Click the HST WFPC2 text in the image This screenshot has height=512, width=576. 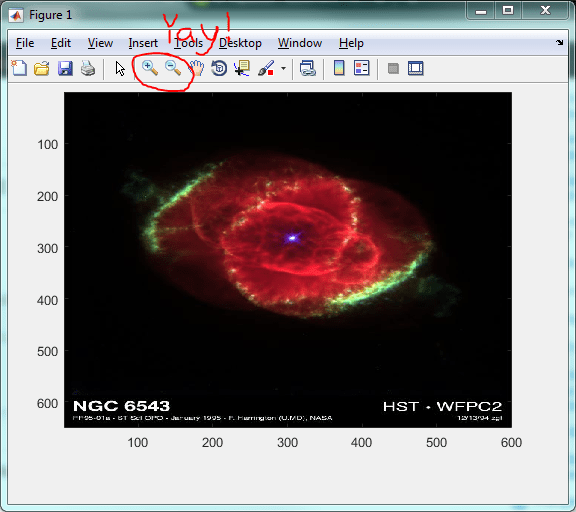pyautogui.click(x=442, y=407)
